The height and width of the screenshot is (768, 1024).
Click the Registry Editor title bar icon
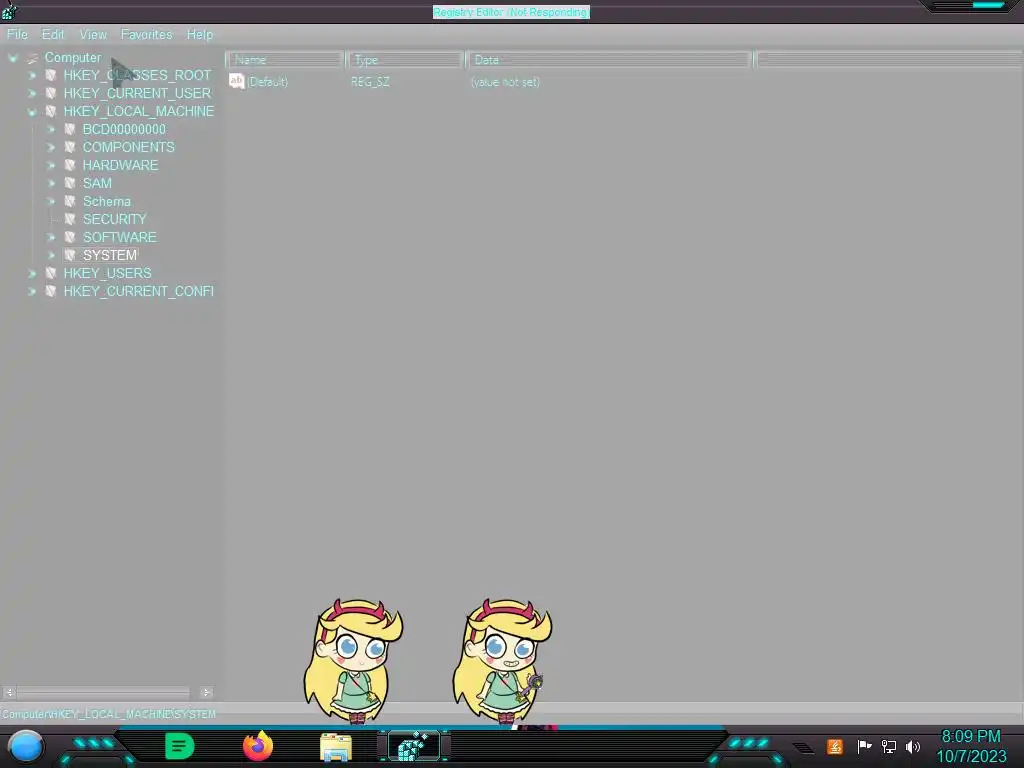point(9,11)
